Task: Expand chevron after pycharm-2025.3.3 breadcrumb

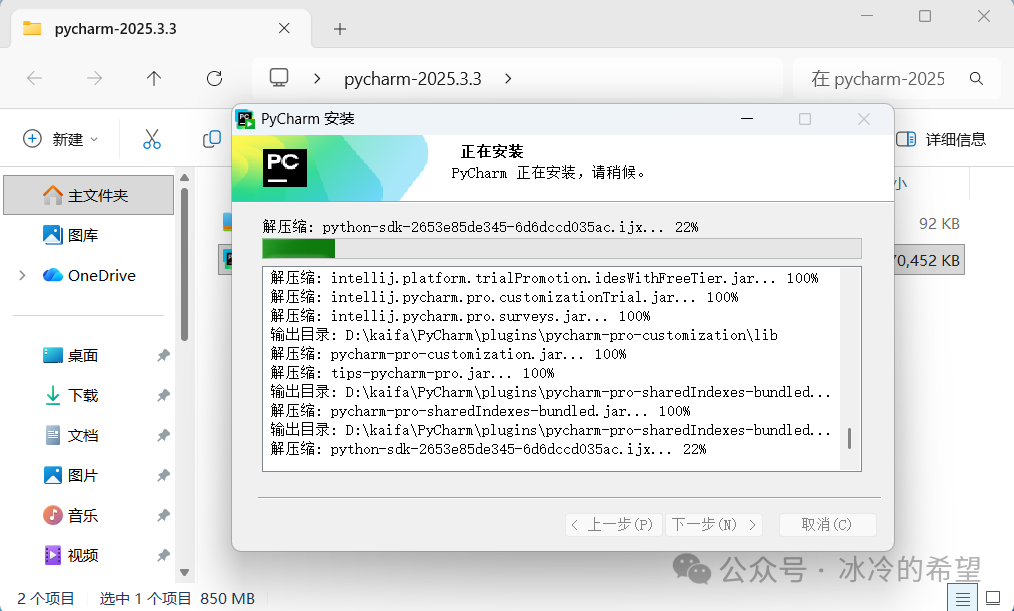Action: click(508, 79)
